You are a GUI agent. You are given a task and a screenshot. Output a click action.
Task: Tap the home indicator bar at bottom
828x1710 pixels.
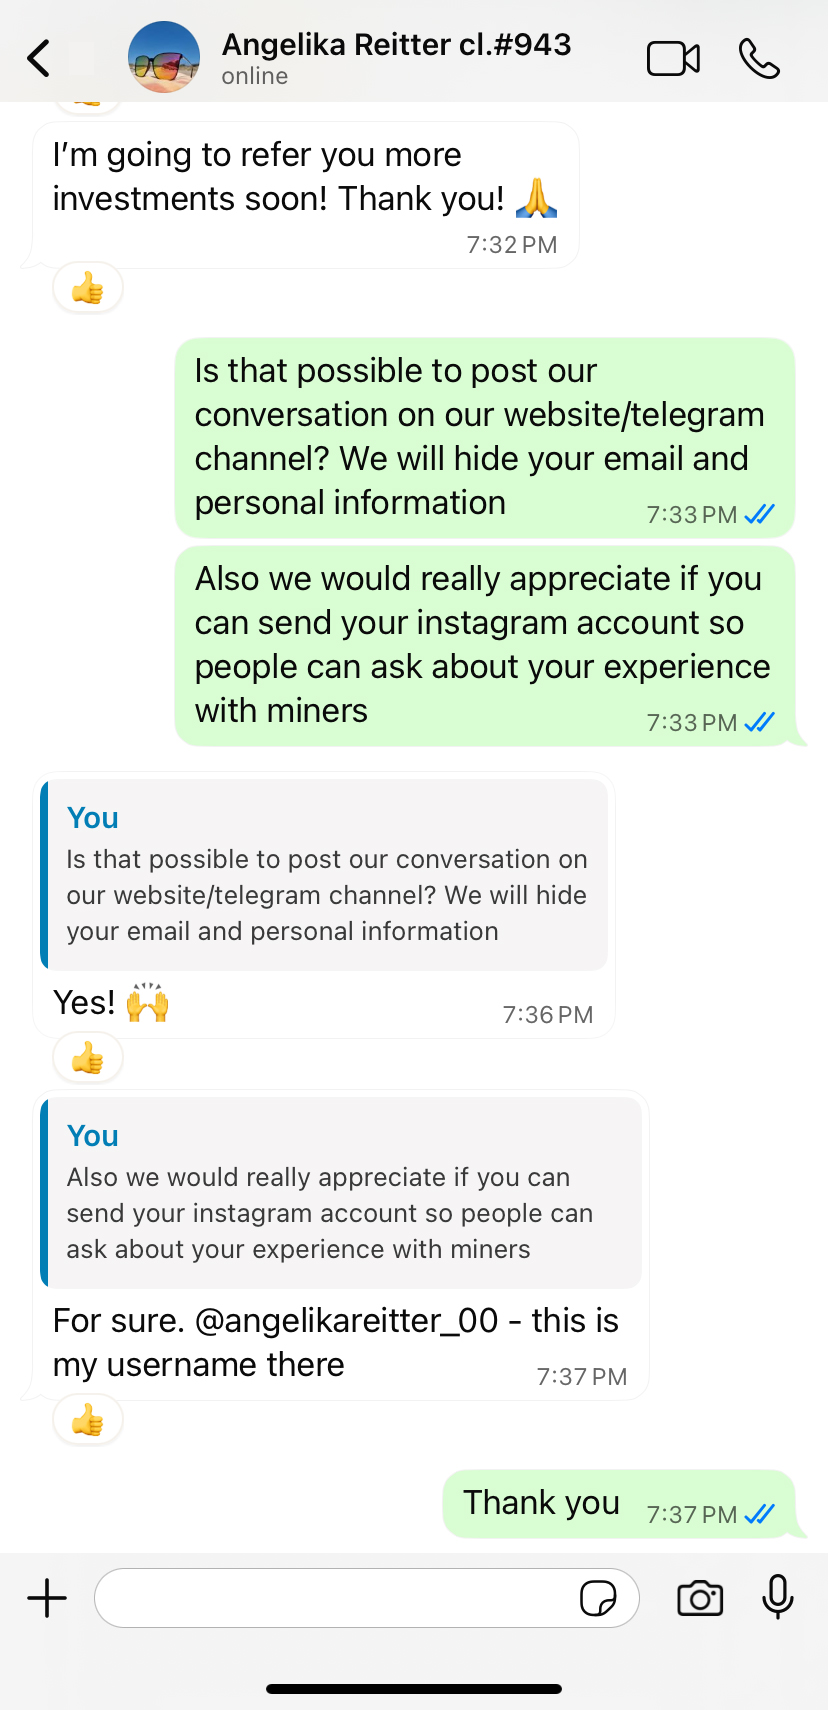414,1689
